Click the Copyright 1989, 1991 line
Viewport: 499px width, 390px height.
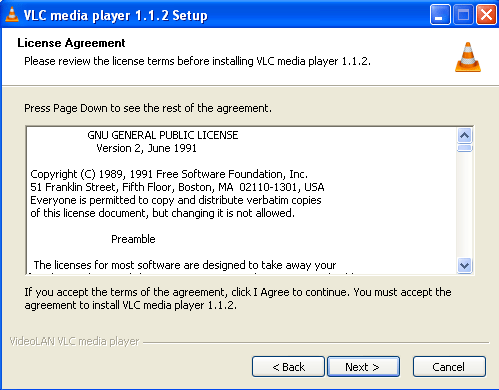169,174
